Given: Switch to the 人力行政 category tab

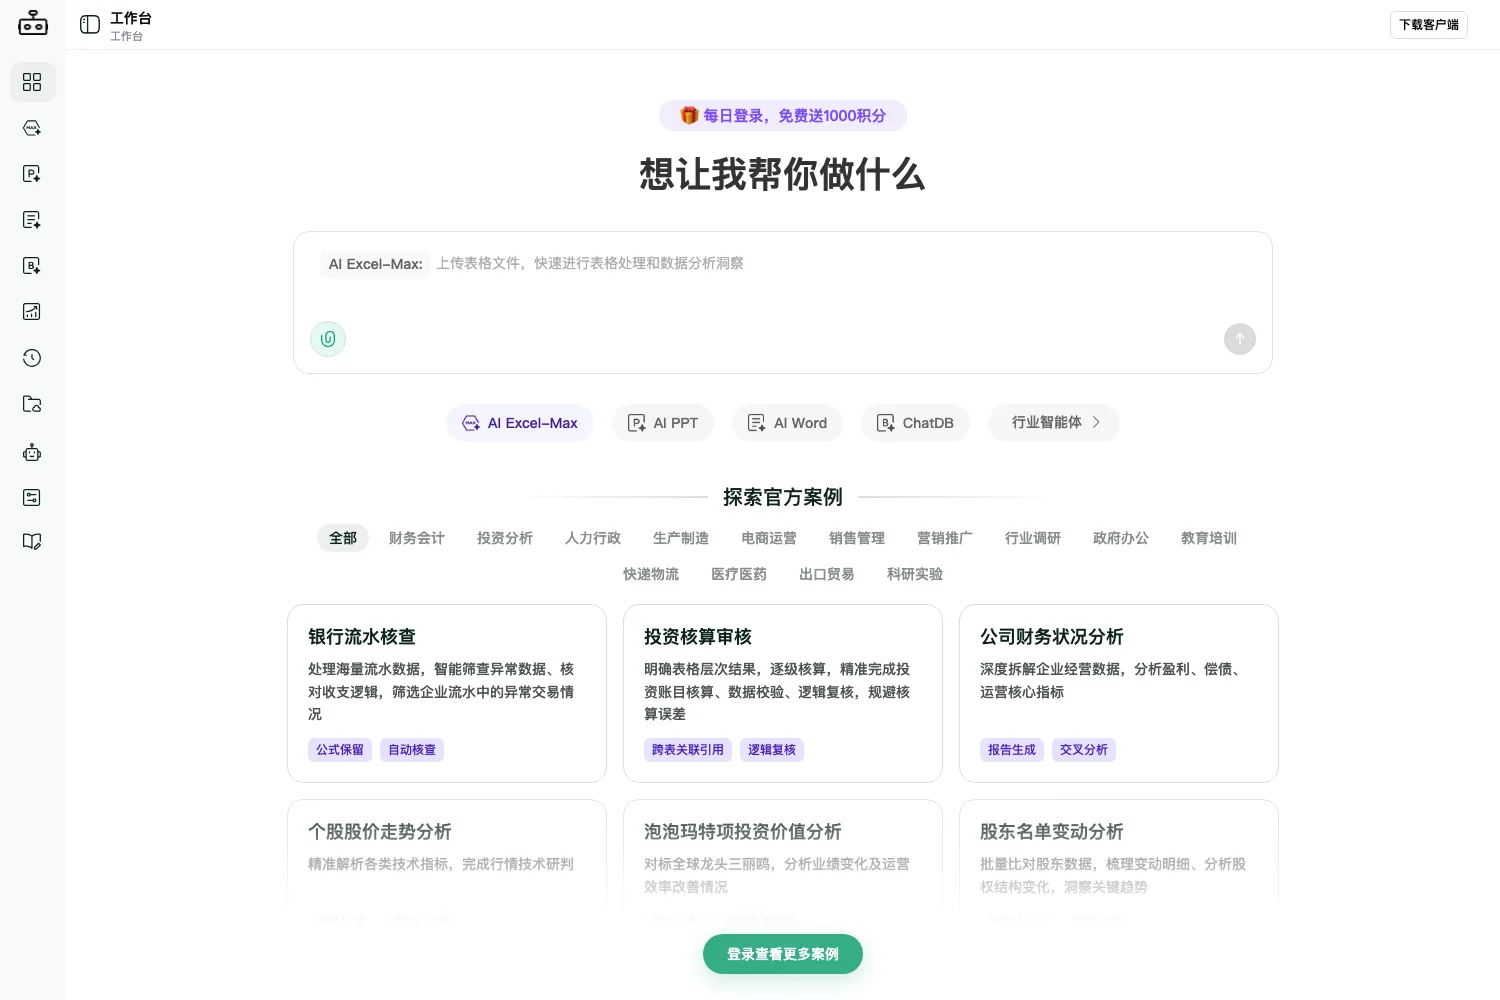Looking at the screenshot, I should coord(593,538).
